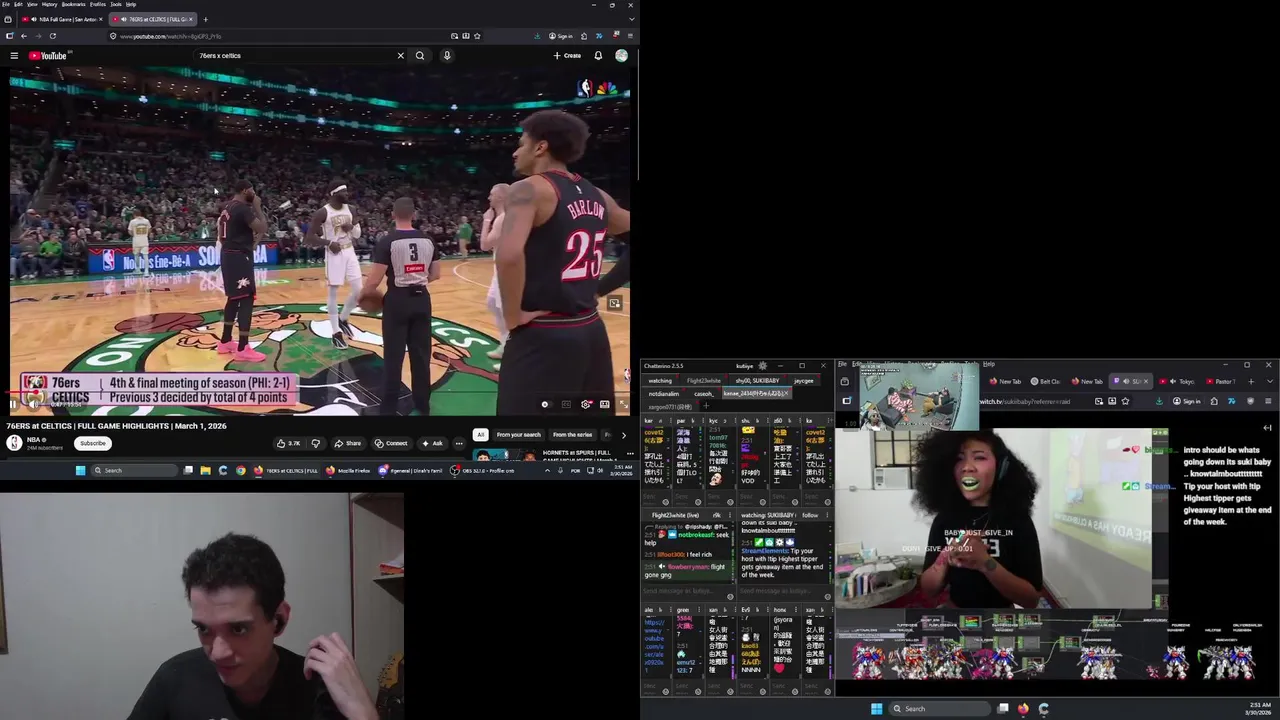Switch to 'Belt Cla' tab in right Firefox

(x=1046, y=381)
